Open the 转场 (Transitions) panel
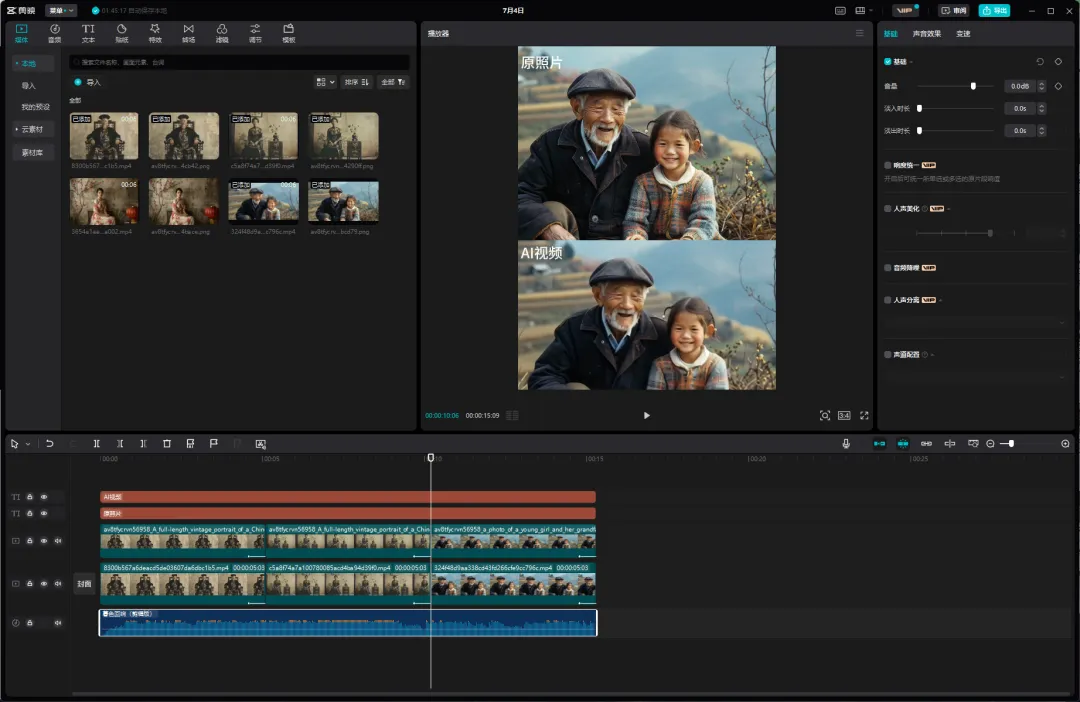The height and width of the screenshot is (702, 1080). click(188, 33)
